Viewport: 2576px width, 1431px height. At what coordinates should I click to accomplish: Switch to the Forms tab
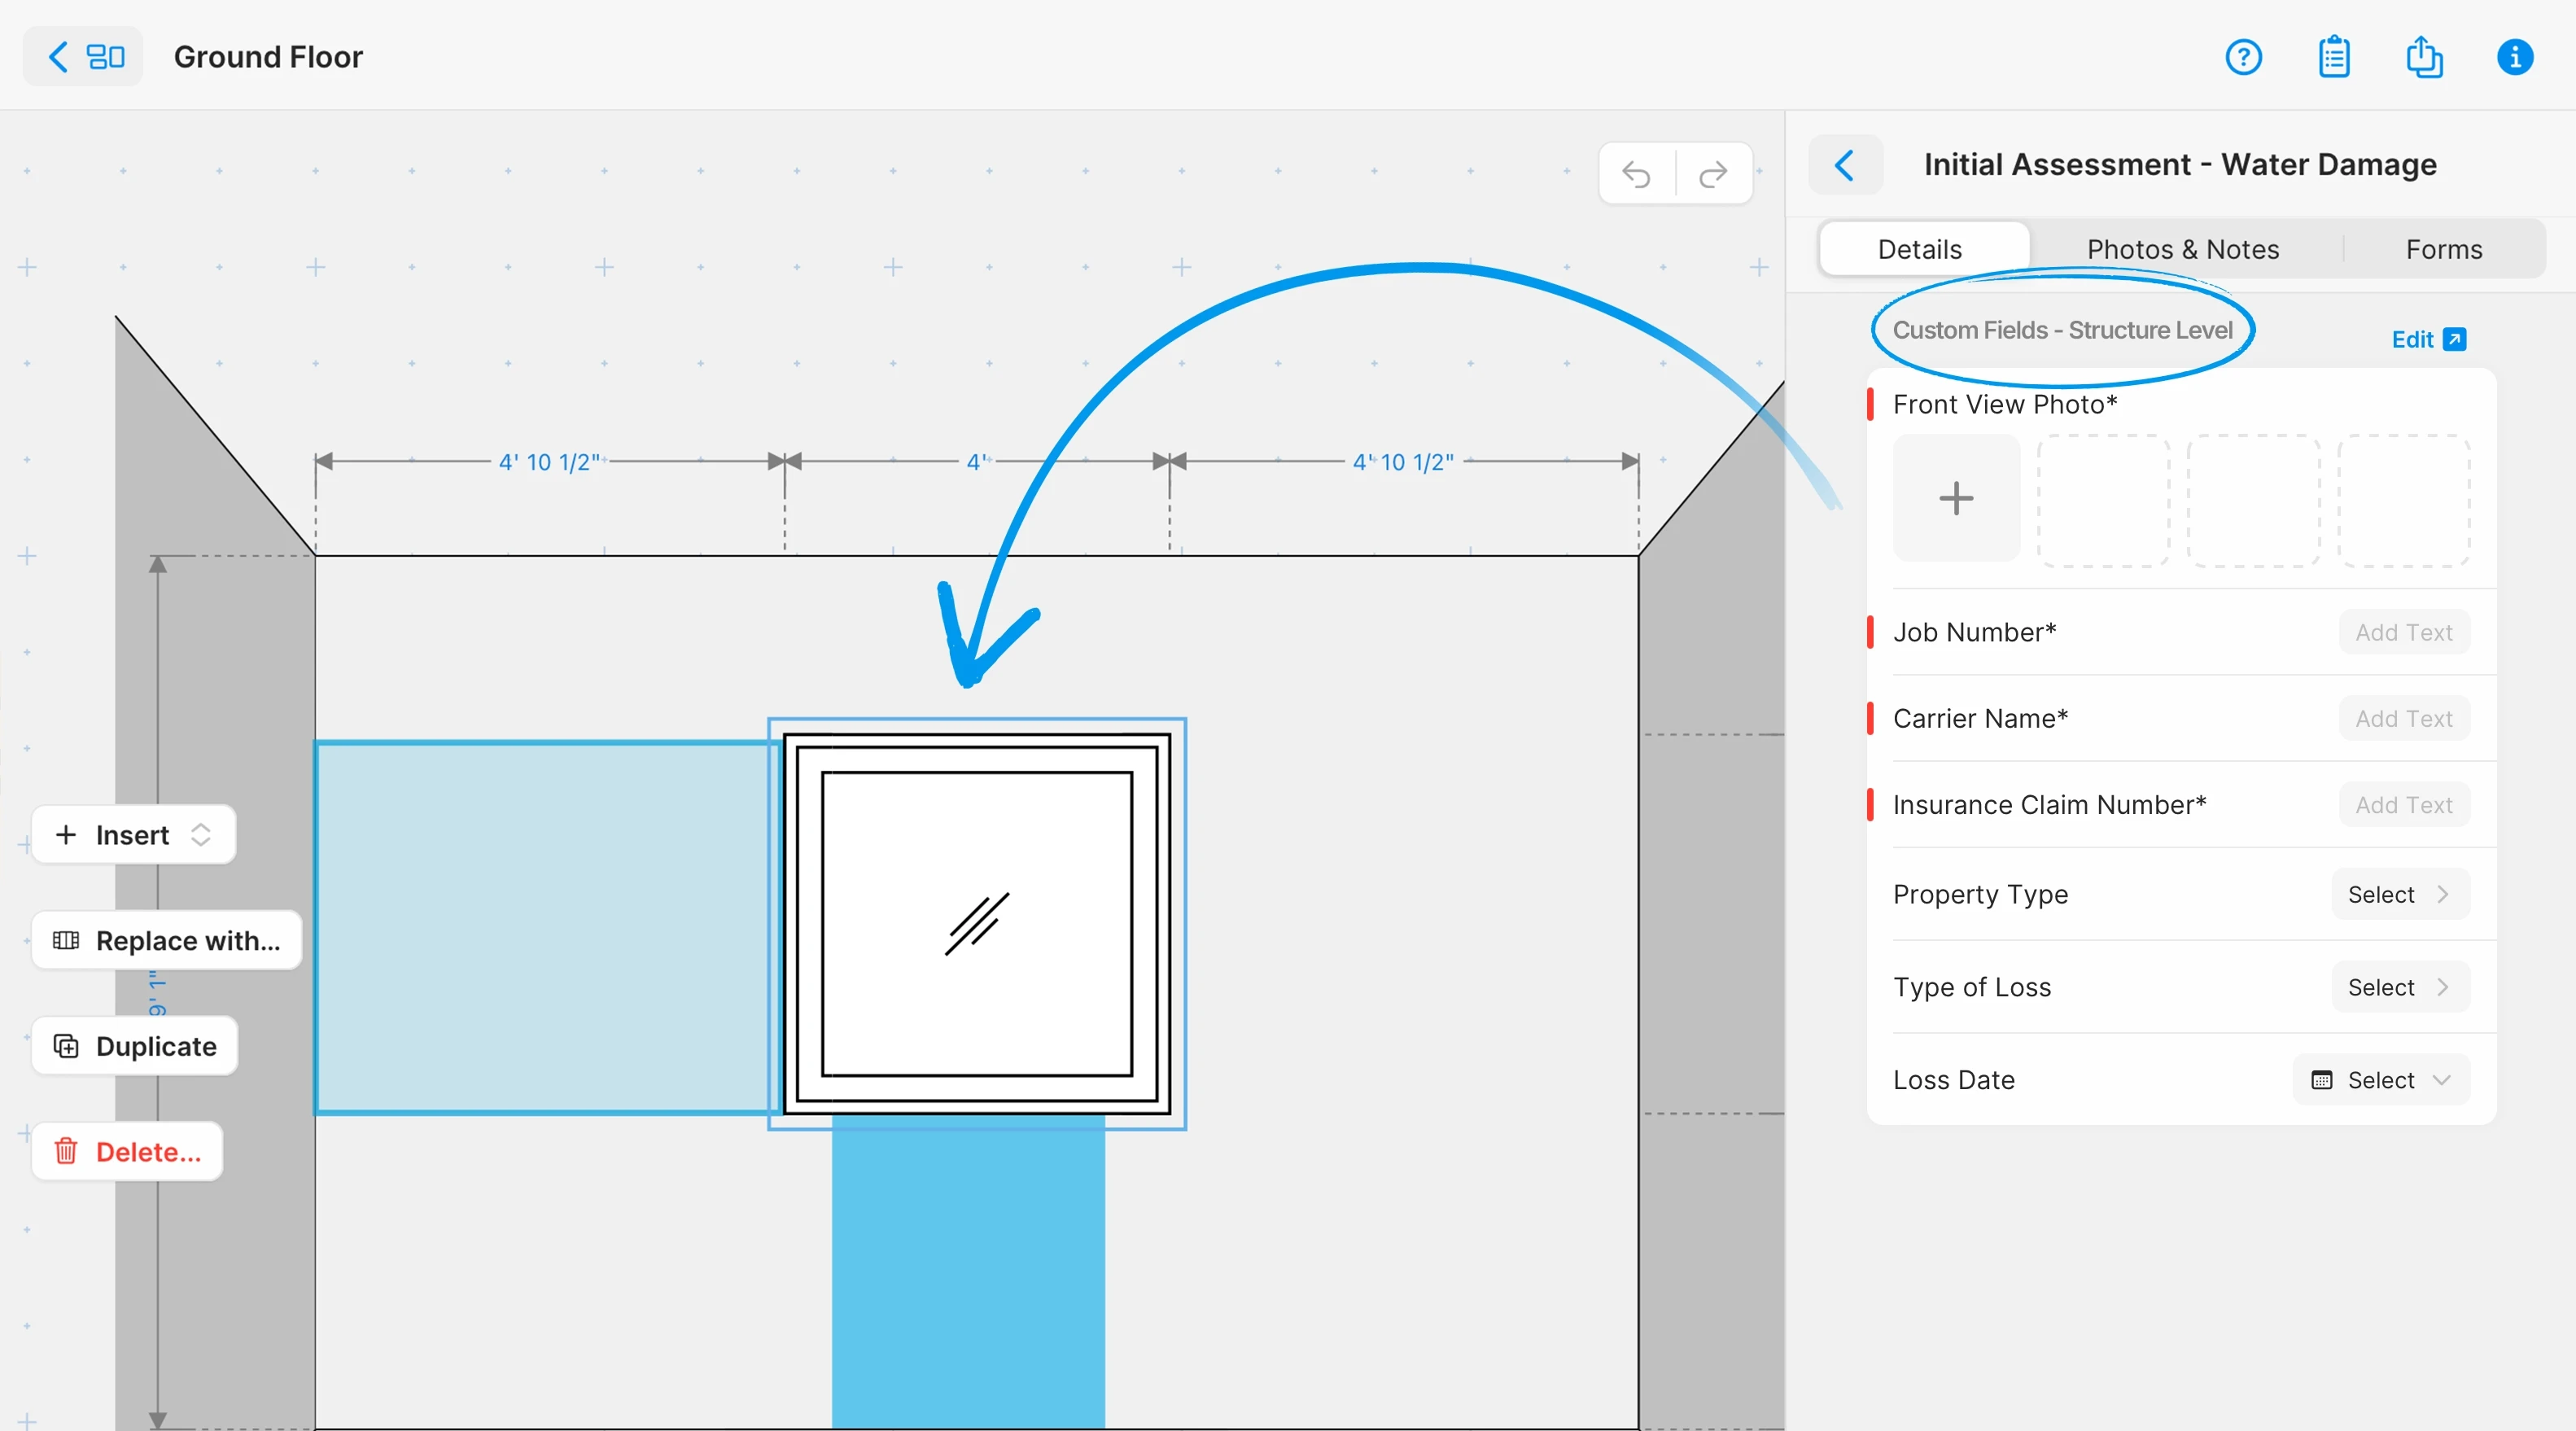[x=2443, y=249]
